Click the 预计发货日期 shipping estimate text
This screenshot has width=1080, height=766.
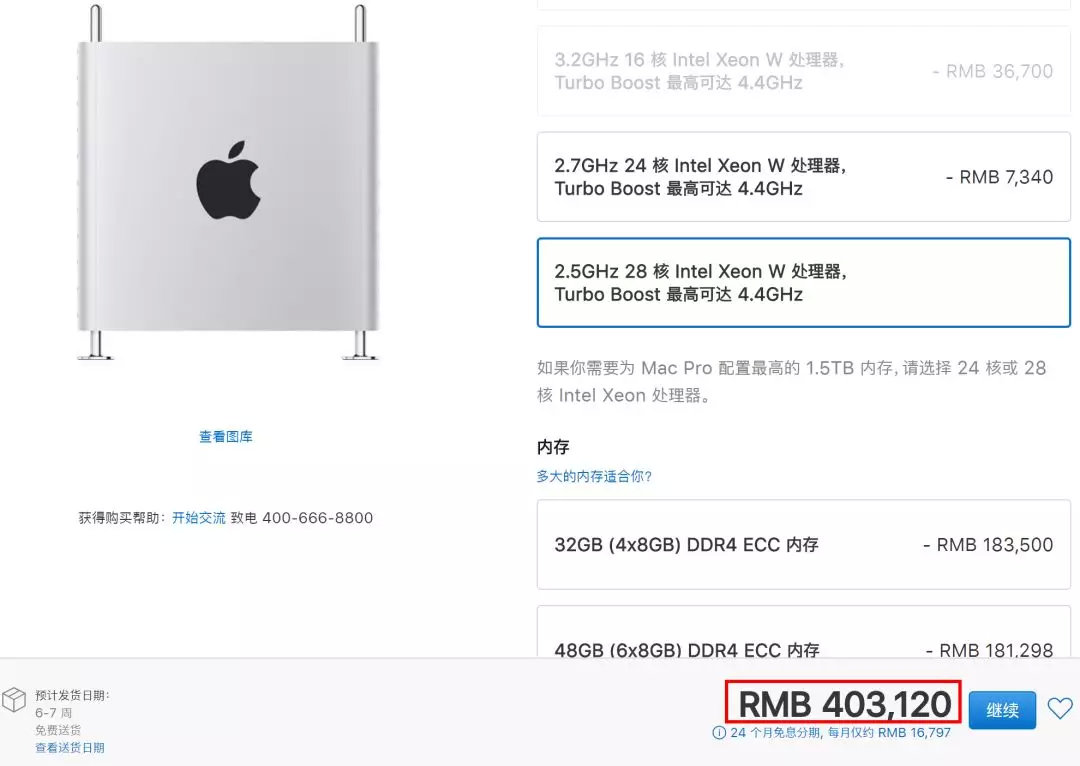coord(72,696)
